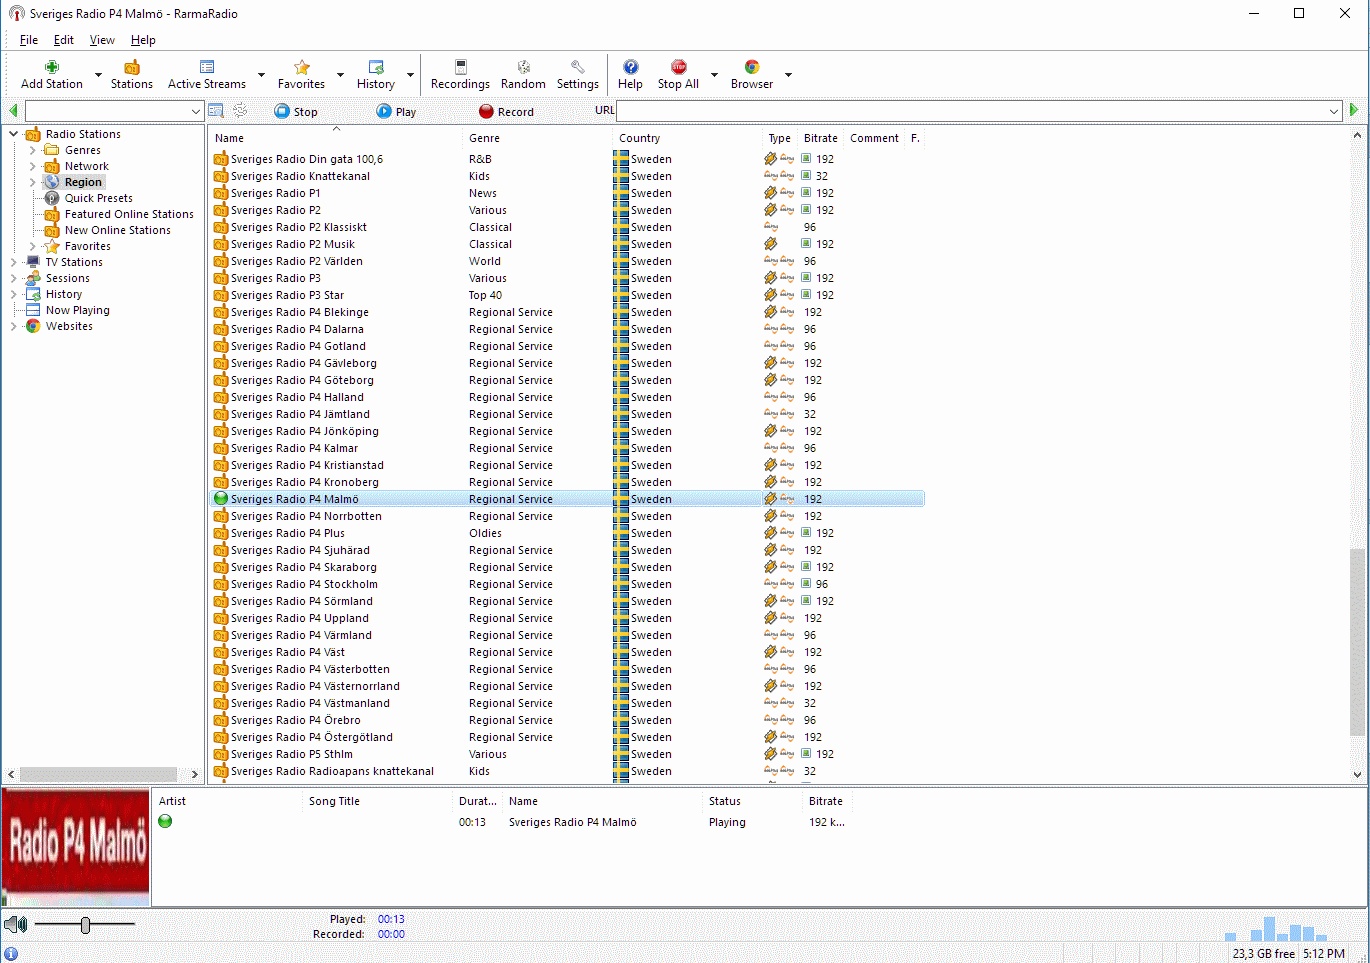Screen dimensions: 1370x963
Task: Open the Recordings toolbar icon
Action: [460, 67]
